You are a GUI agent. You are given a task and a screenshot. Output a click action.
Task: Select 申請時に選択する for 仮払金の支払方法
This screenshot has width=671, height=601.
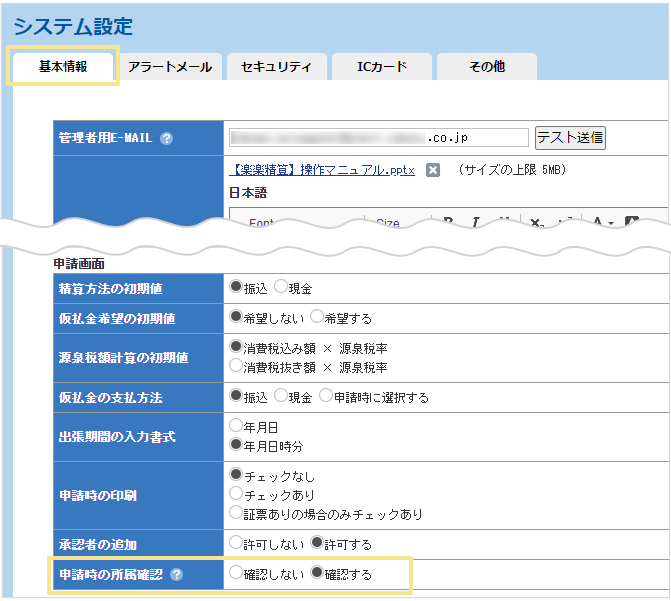click(326, 397)
